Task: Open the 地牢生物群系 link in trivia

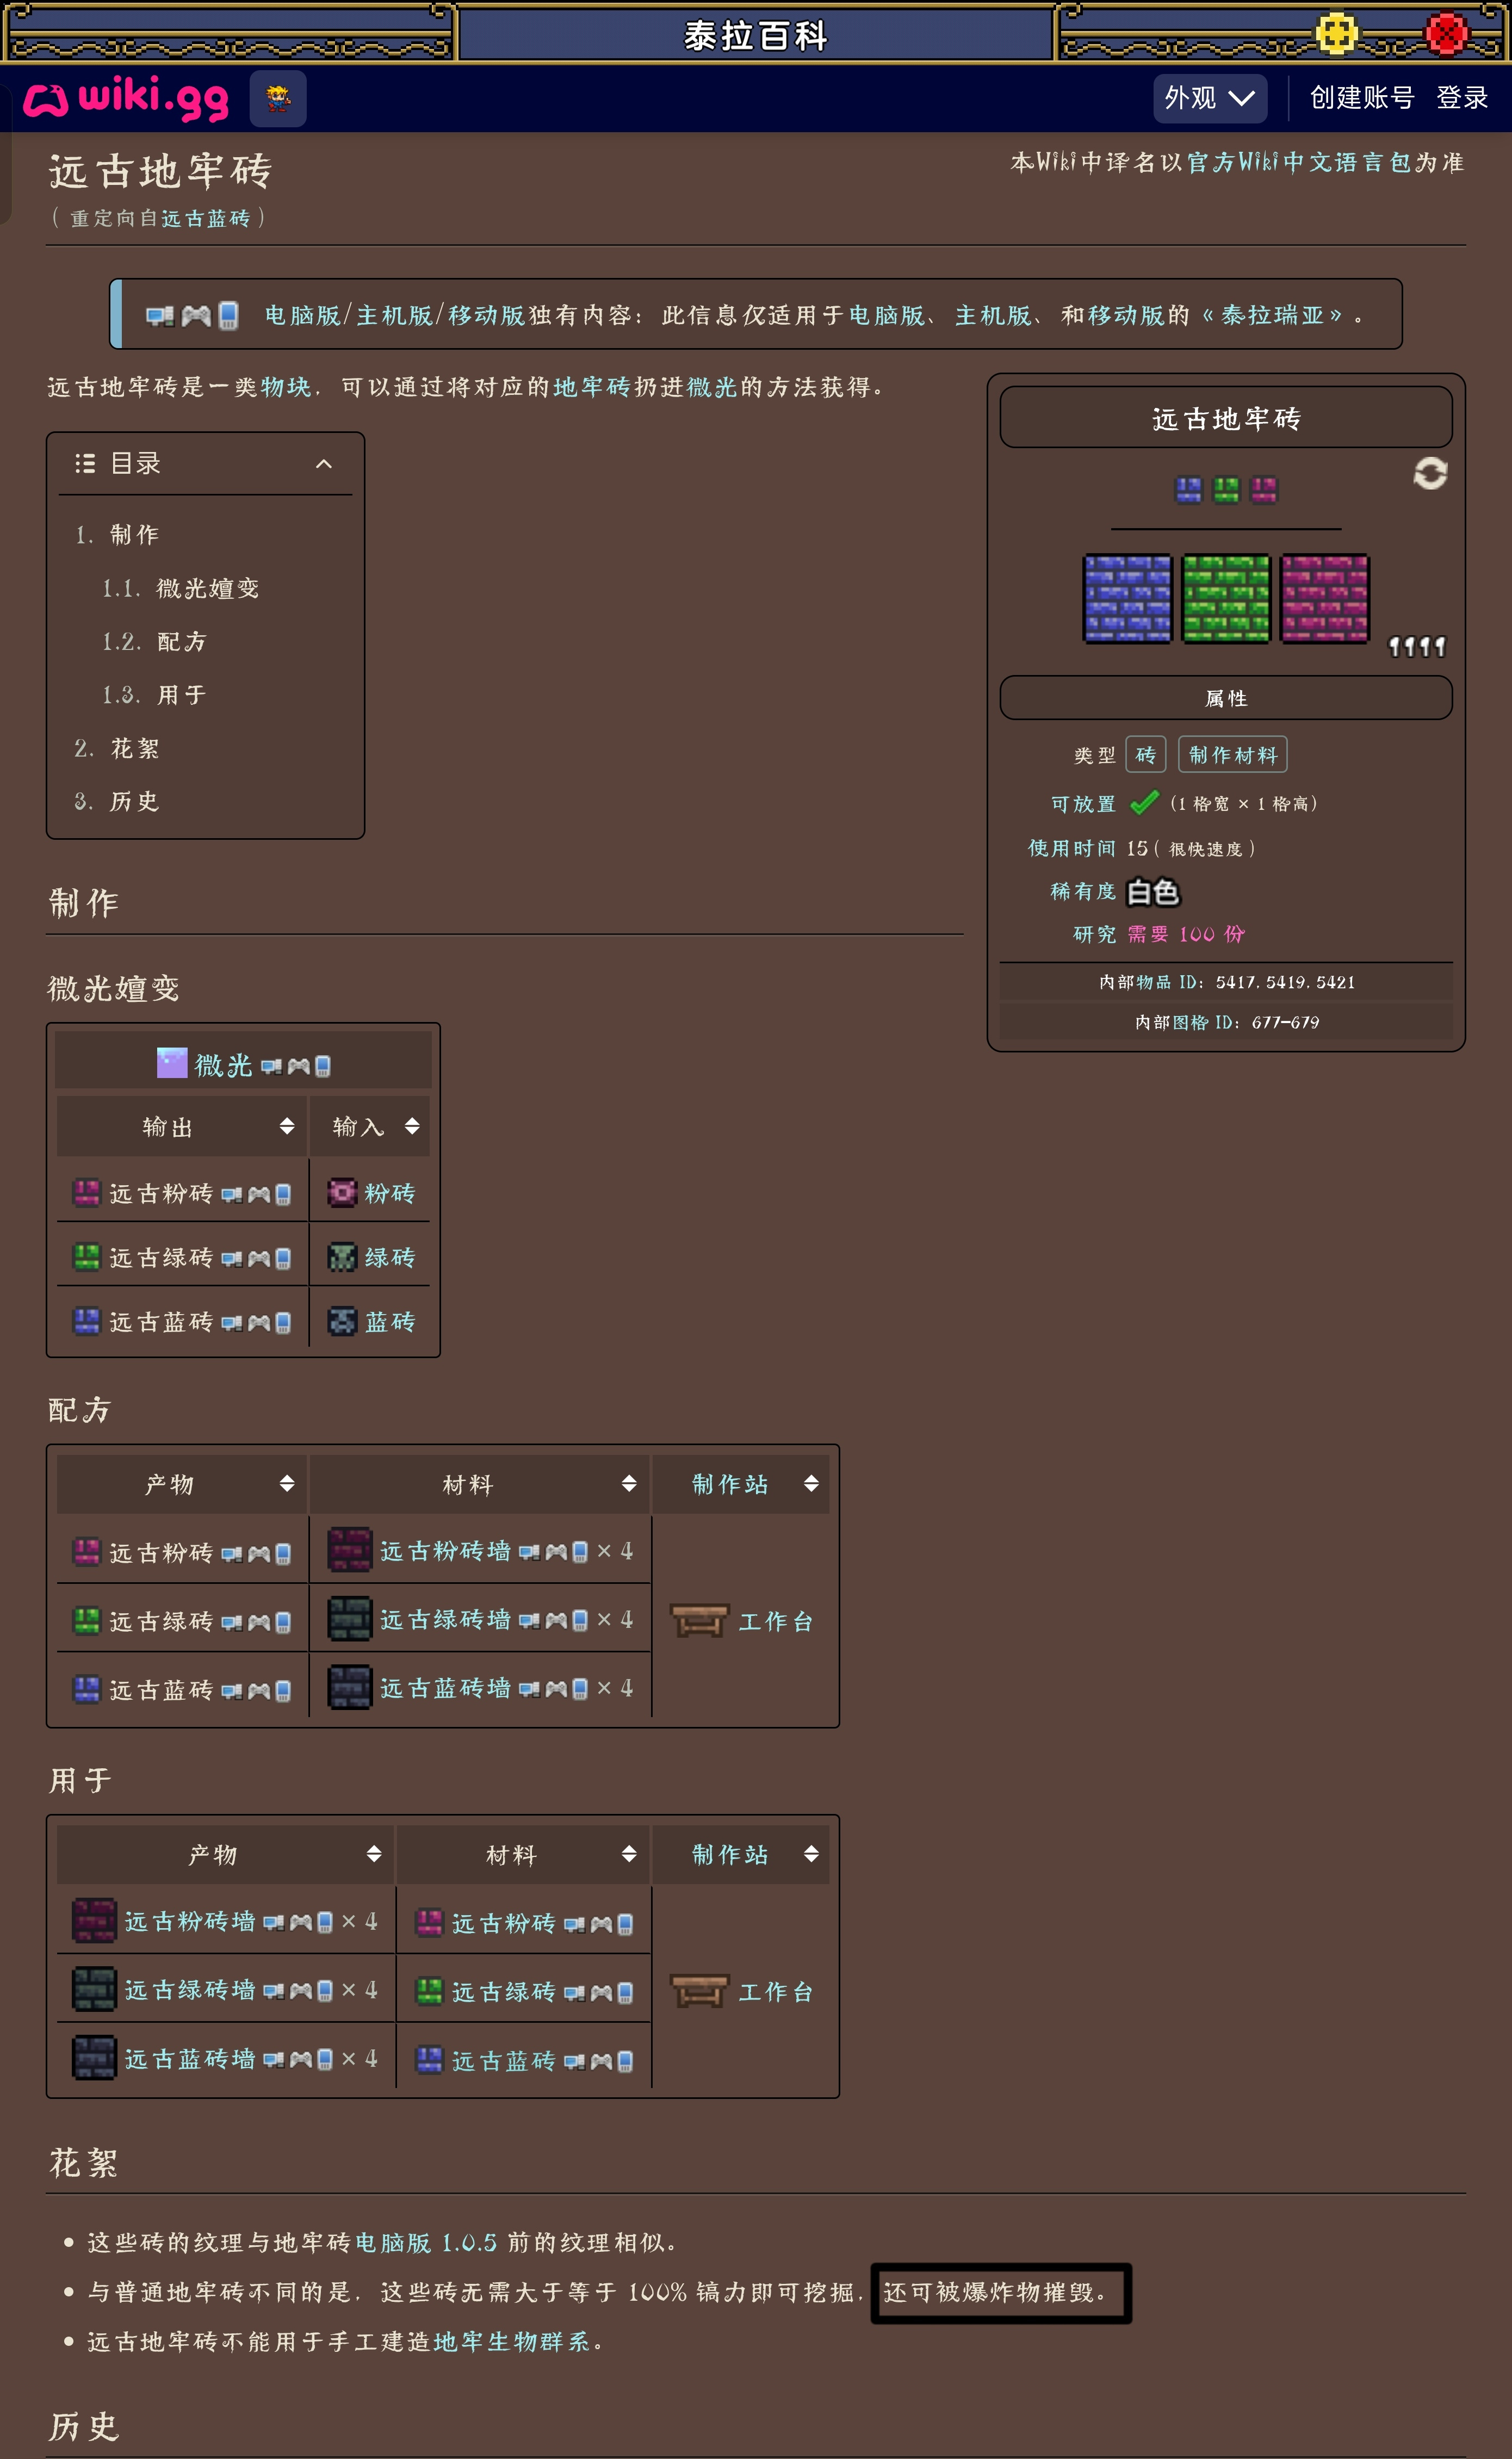Action: [x=512, y=2341]
